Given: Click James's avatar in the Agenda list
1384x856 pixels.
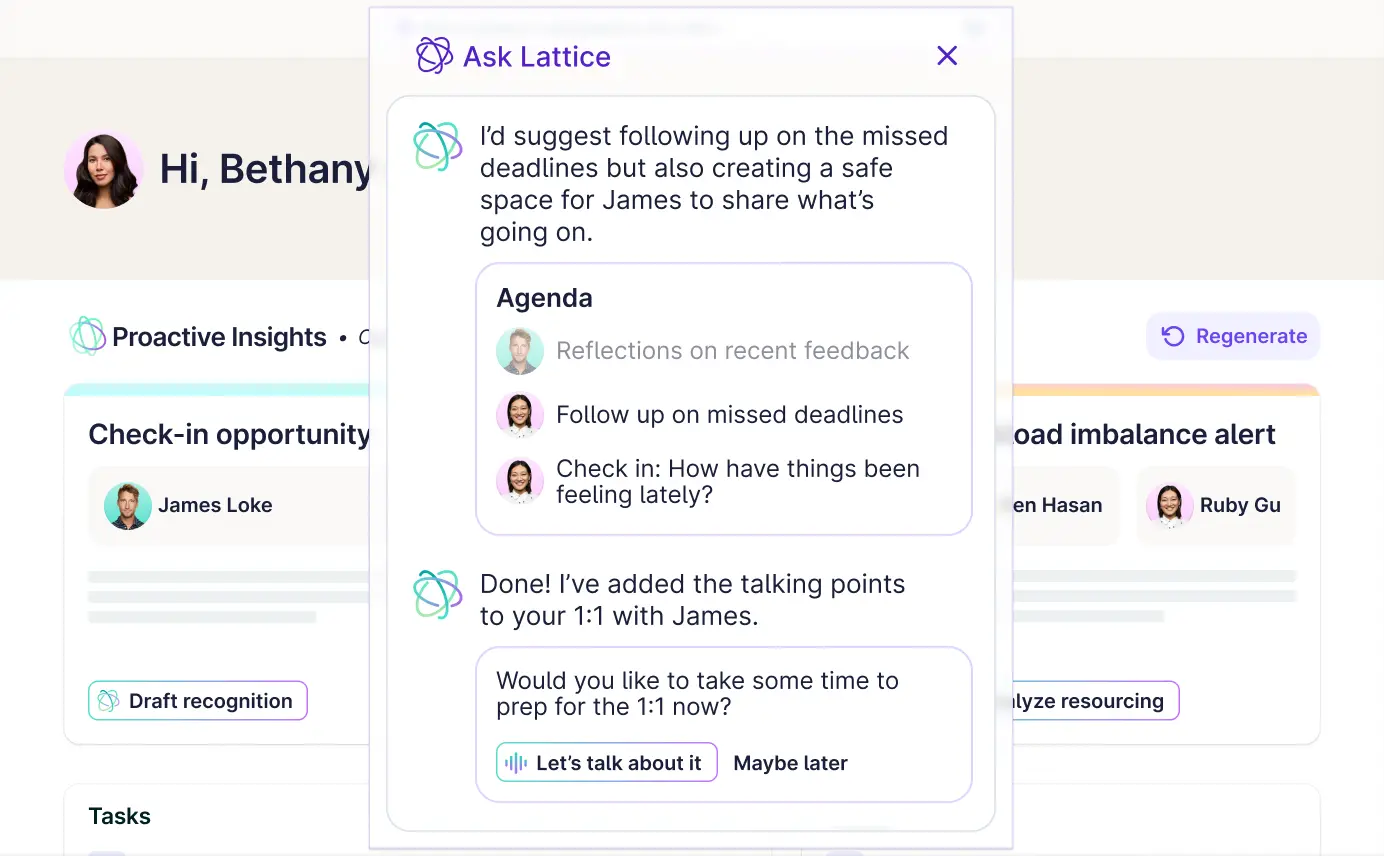Looking at the screenshot, I should (x=520, y=351).
